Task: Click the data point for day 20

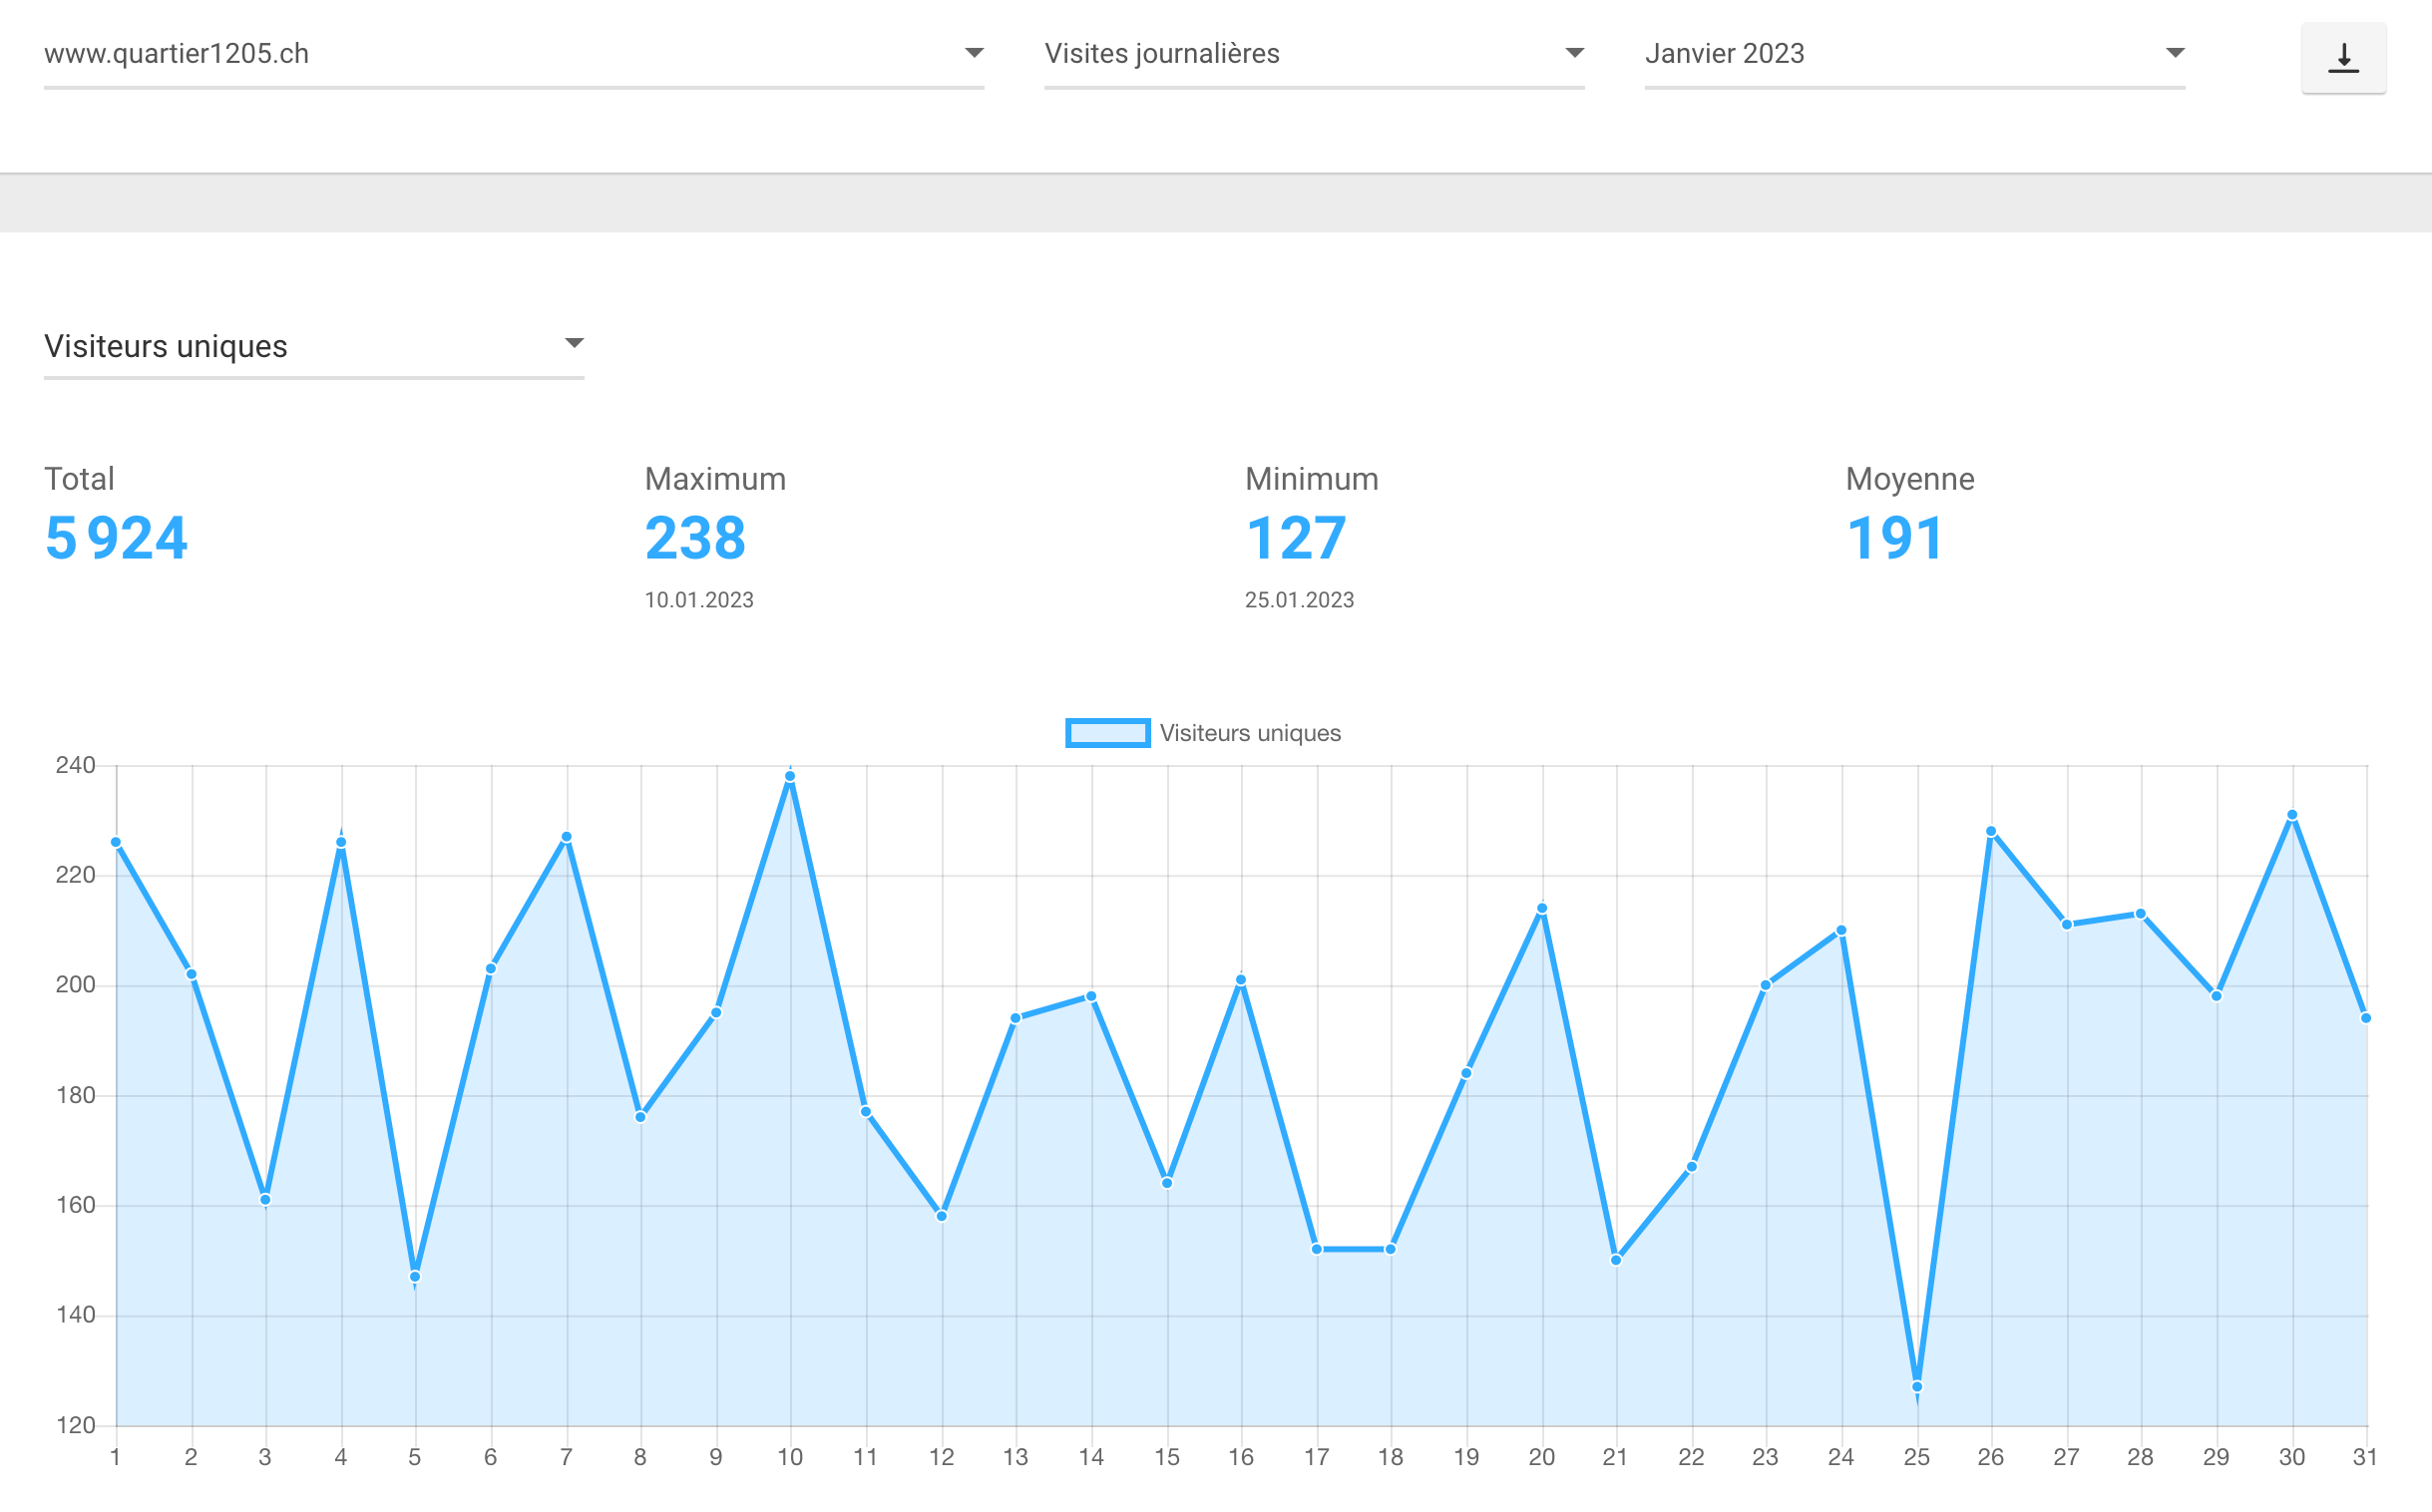Action: click(1542, 909)
